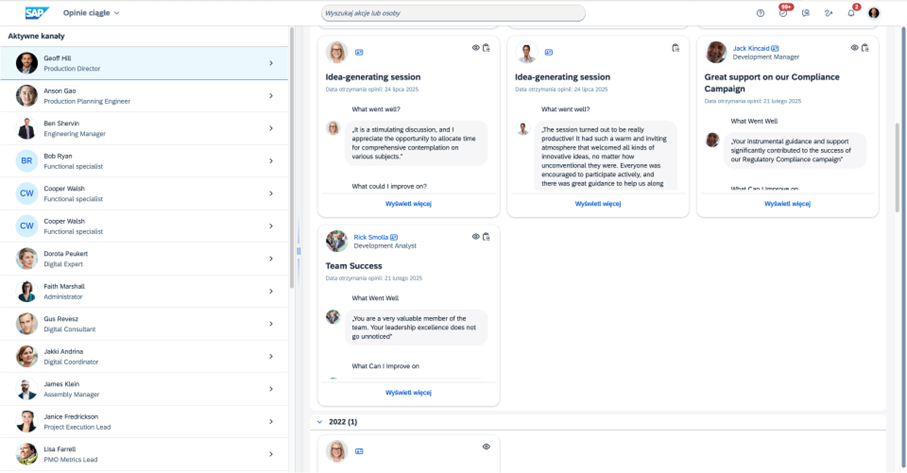Expand the Ben Shervin channel arrow
The width and height of the screenshot is (907, 473).
[271, 129]
